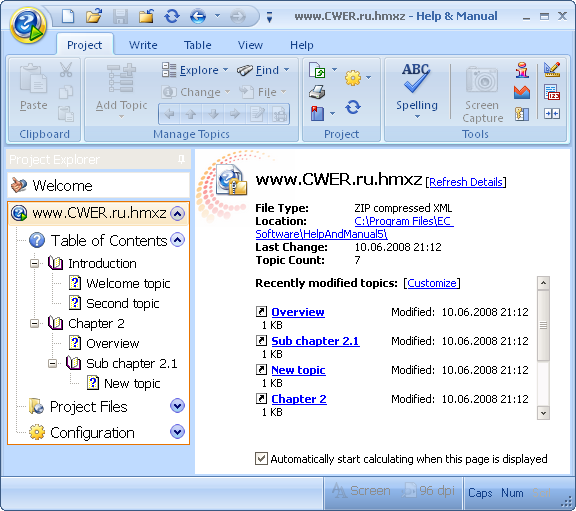
Task: Click the Refresh Details link
Action: pyautogui.click(x=466, y=182)
